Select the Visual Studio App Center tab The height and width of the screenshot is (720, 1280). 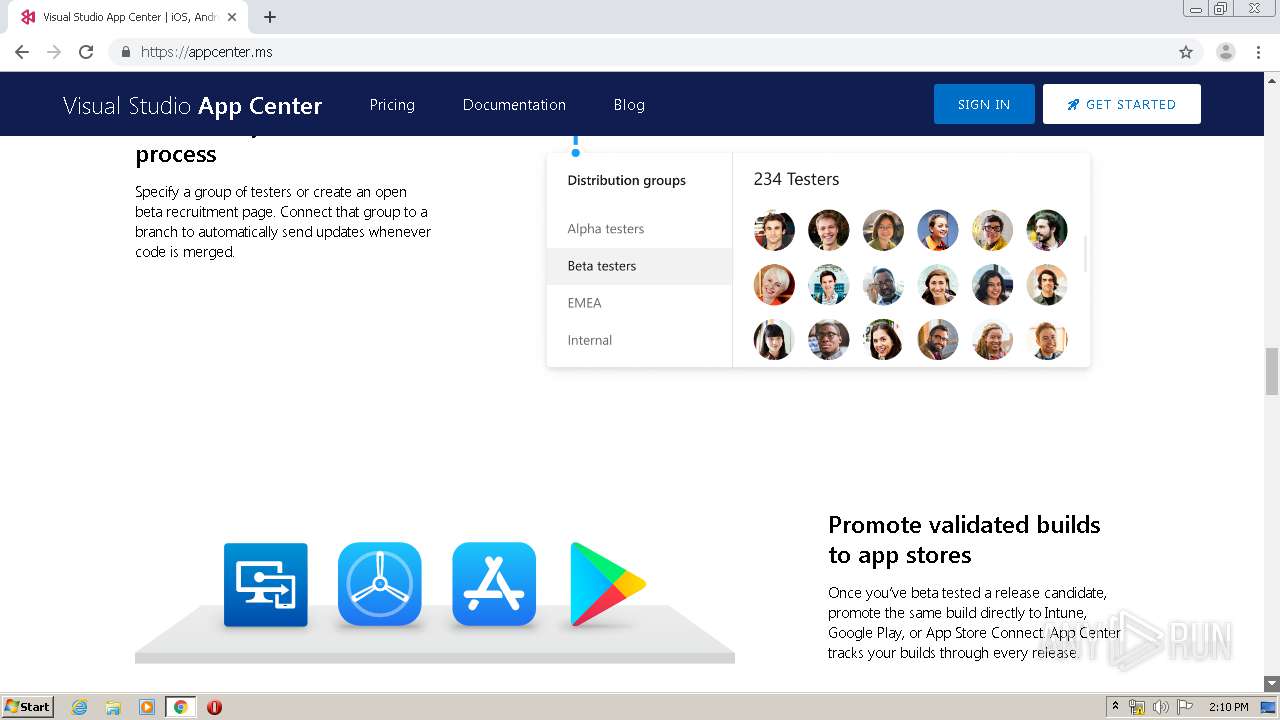tap(128, 17)
